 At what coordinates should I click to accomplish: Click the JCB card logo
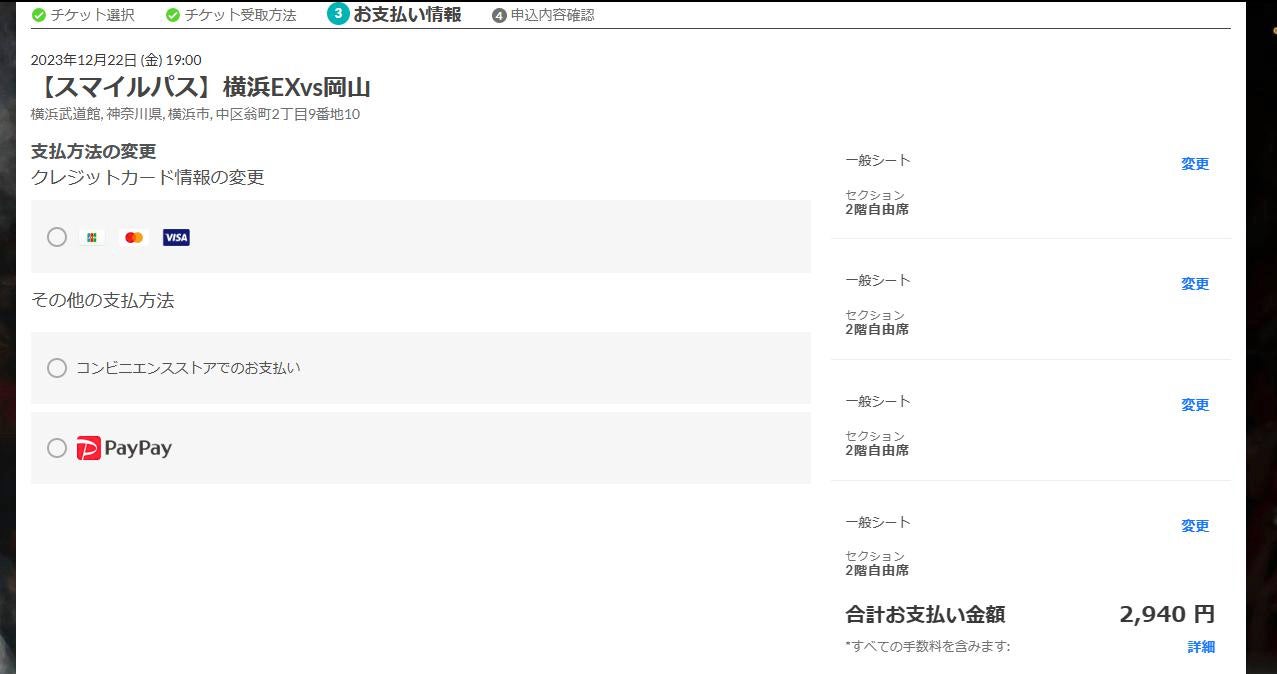[92, 237]
